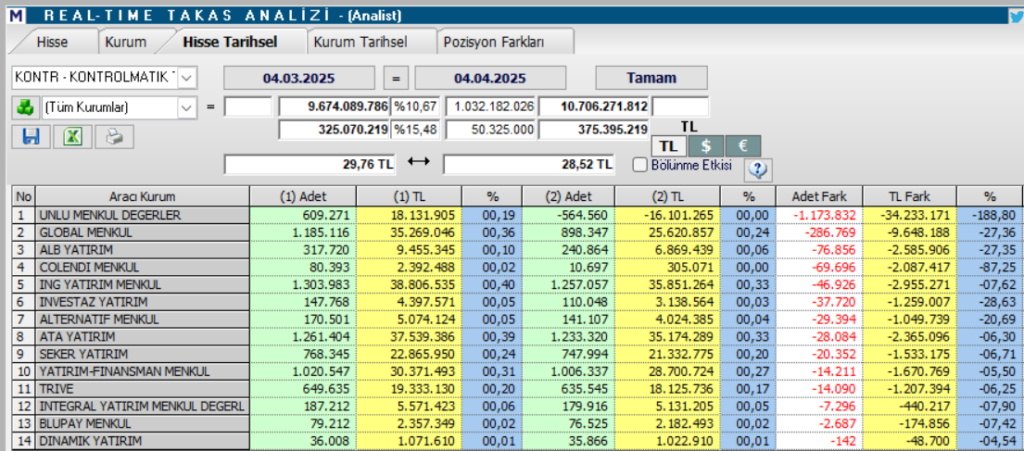Click the 29,76 TL price field
The height and width of the screenshot is (451, 1024).
click(310, 164)
